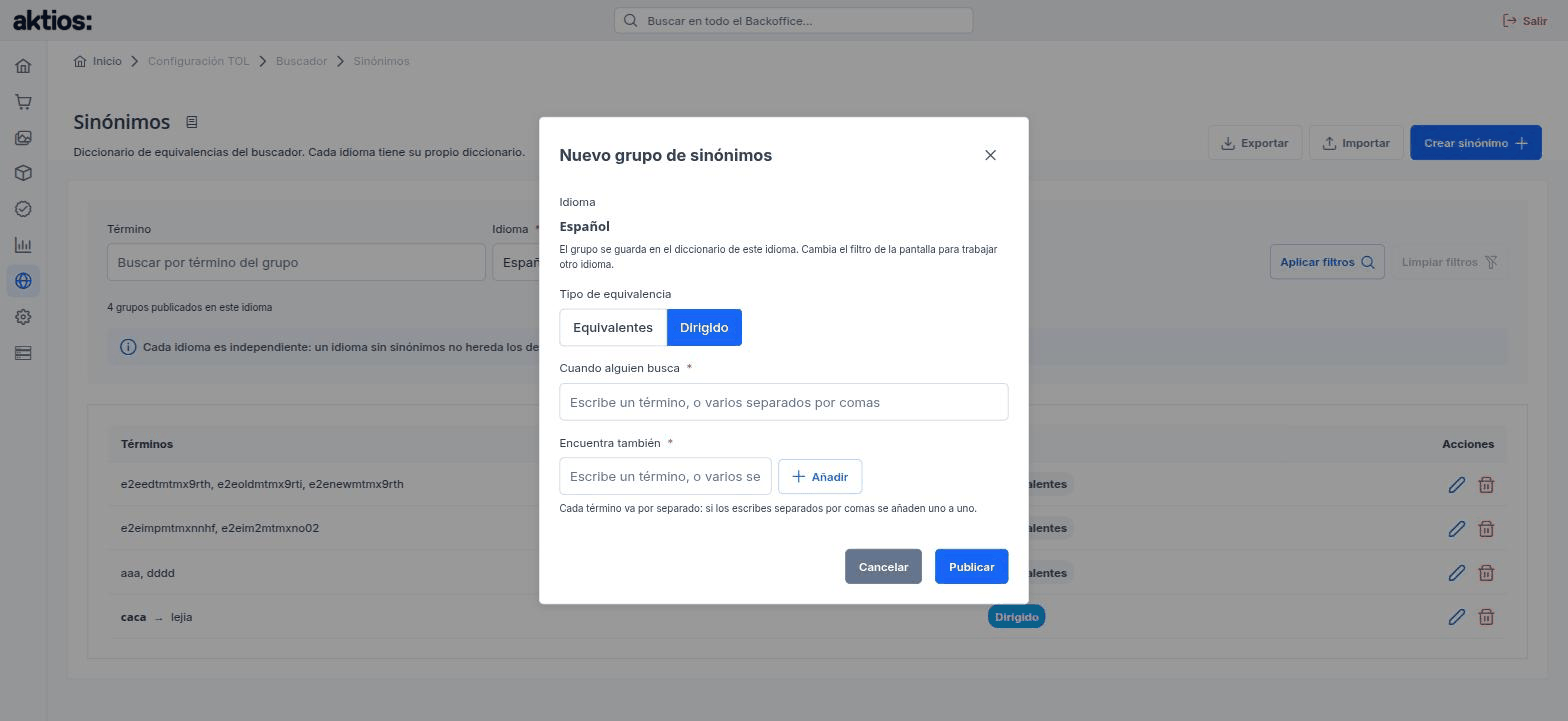This screenshot has height=721, width=1568.
Task: Delete the e2eimpmtmxnnhf synonym group
Action: click(1486, 528)
